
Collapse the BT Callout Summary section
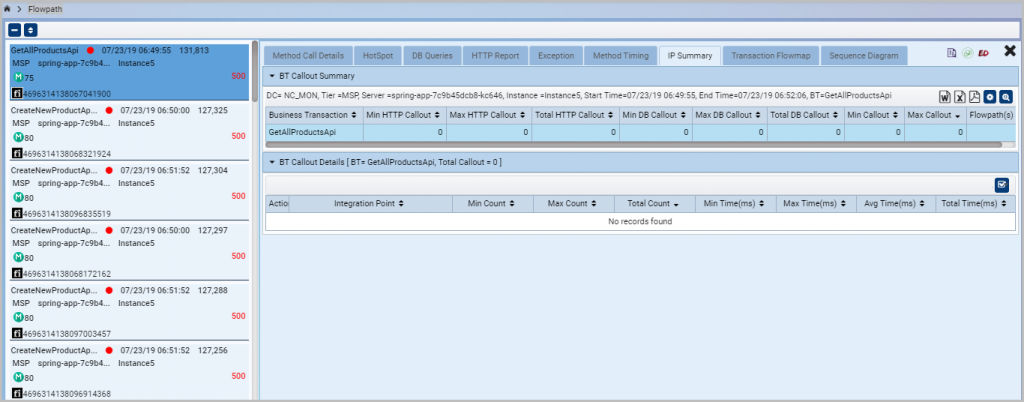(x=271, y=76)
